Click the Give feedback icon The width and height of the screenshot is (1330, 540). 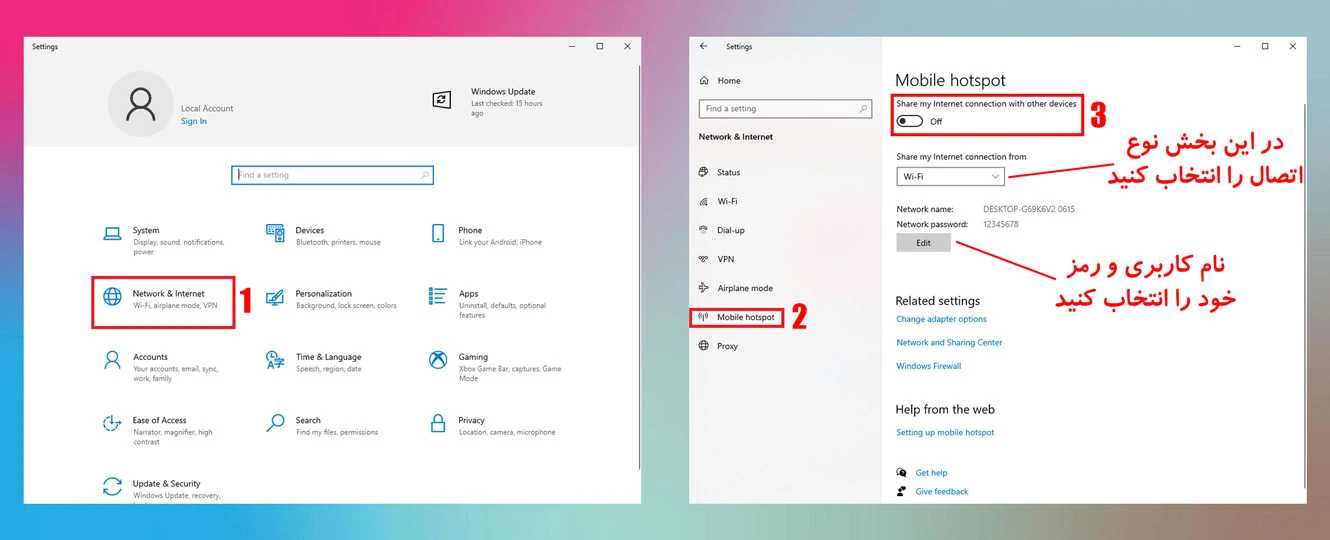[x=902, y=491]
